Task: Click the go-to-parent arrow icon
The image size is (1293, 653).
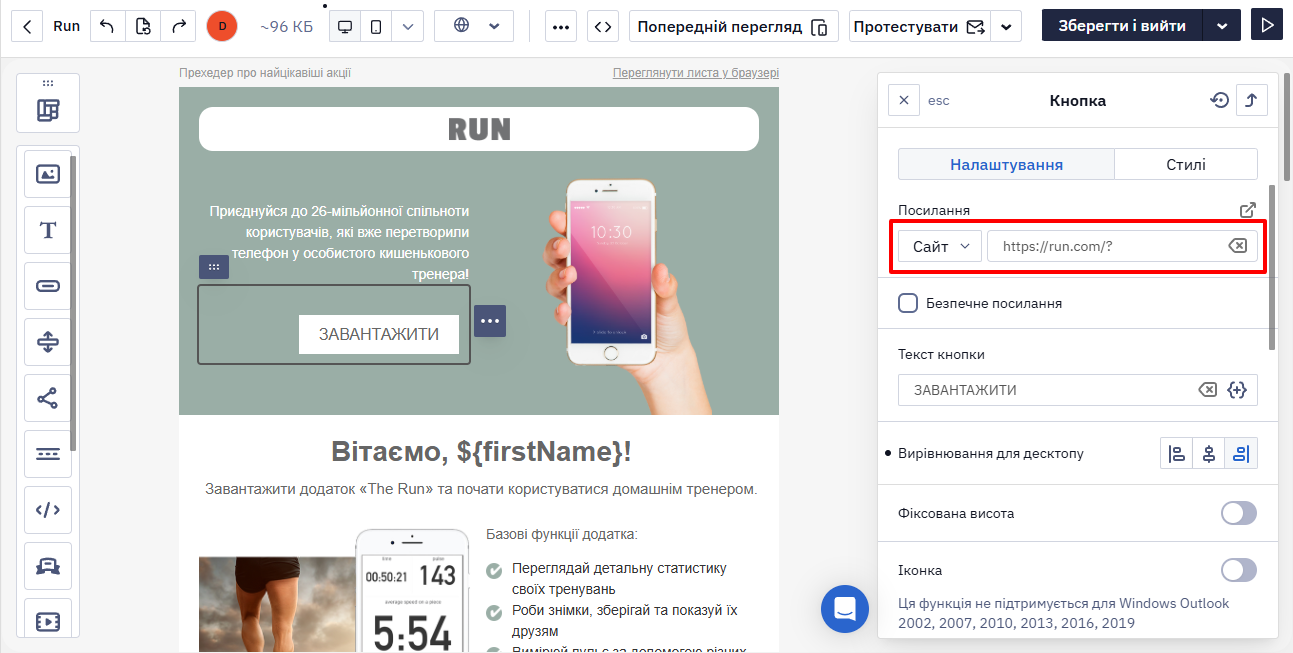Action: (x=1252, y=100)
